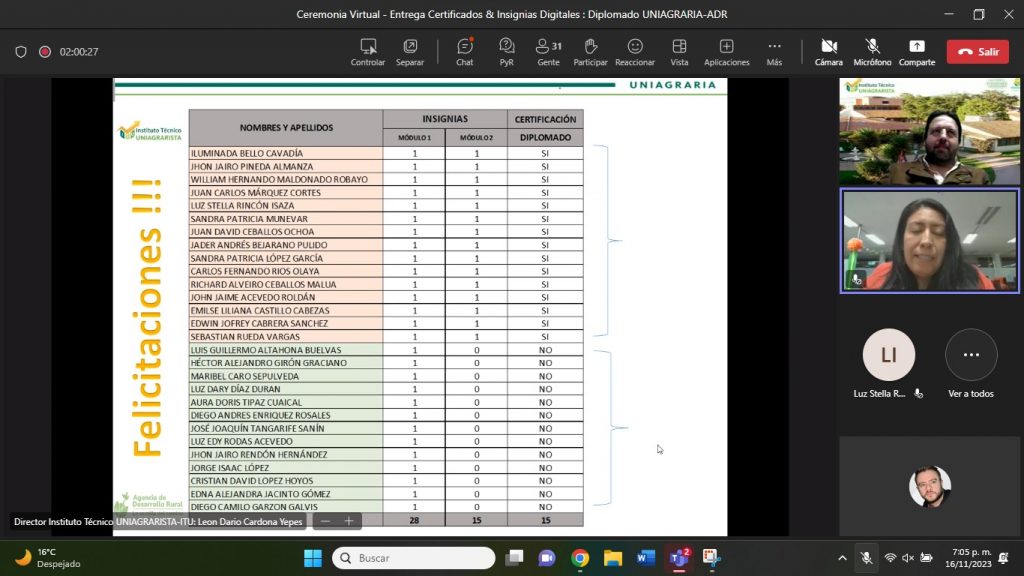
Task: Open the PyR questions panel
Action: click(x=506, y=51)
